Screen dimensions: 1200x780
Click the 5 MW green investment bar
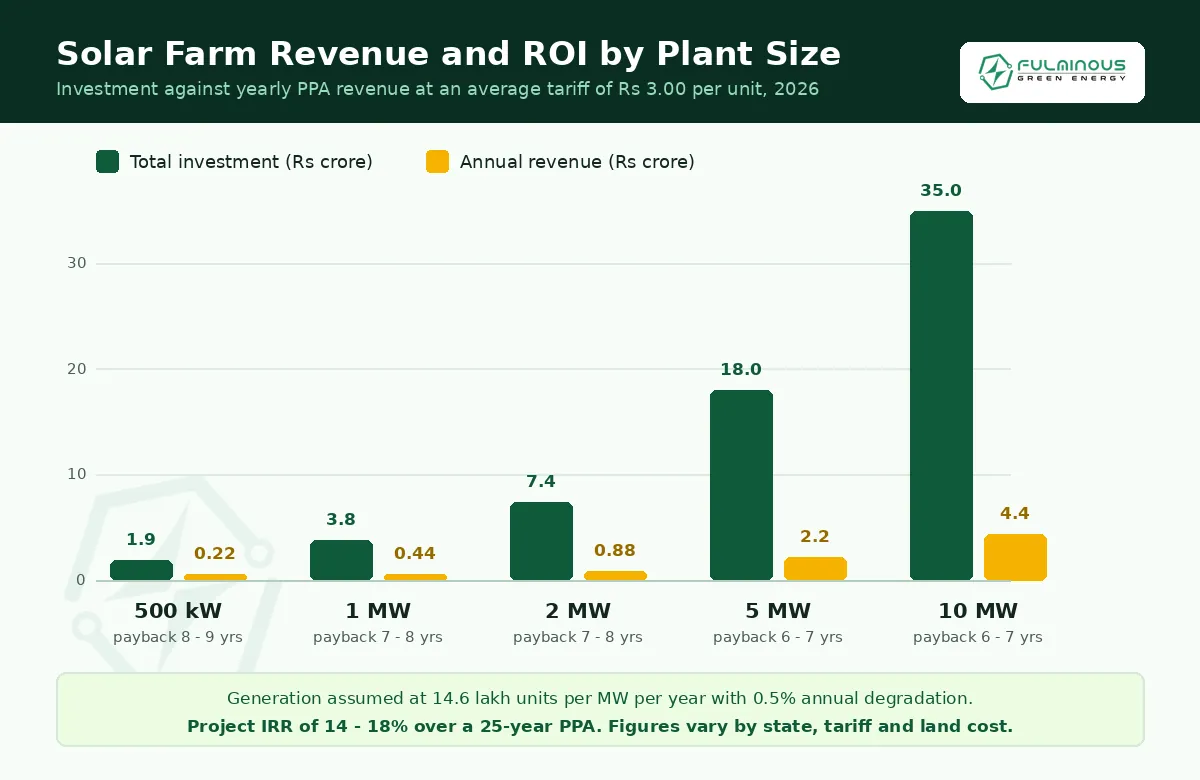tap(741, 485)
